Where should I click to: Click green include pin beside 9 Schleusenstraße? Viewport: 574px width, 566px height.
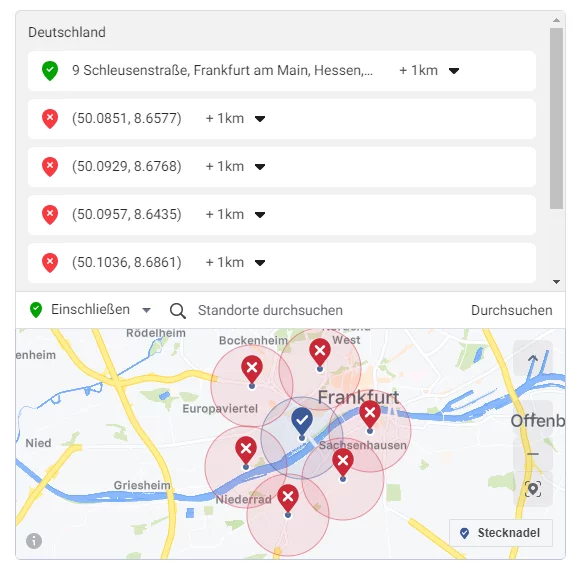tap(50, 70)
